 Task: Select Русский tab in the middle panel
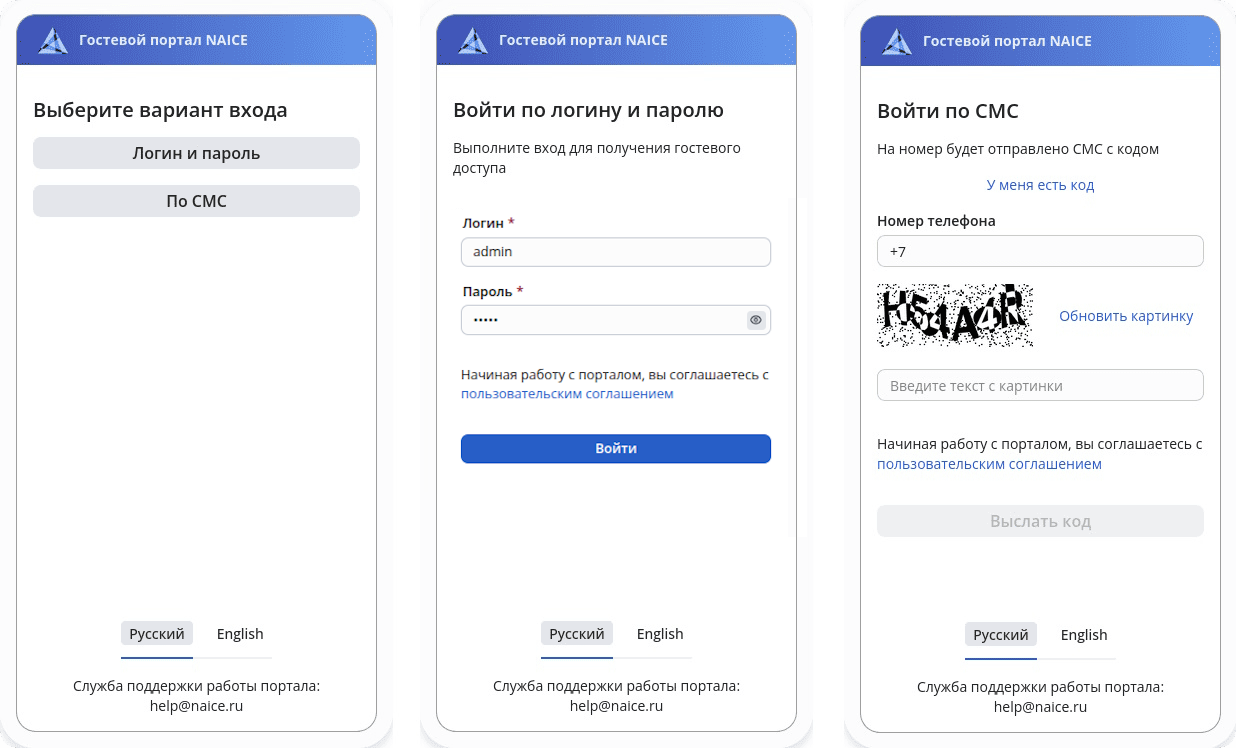pos(577,634)
